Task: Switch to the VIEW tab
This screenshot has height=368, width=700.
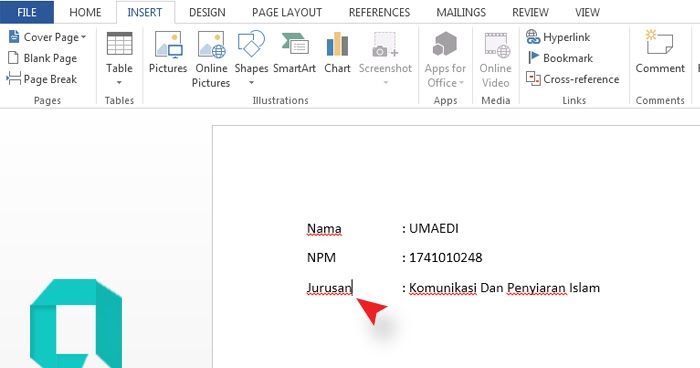Action: [x=587, y=12]
